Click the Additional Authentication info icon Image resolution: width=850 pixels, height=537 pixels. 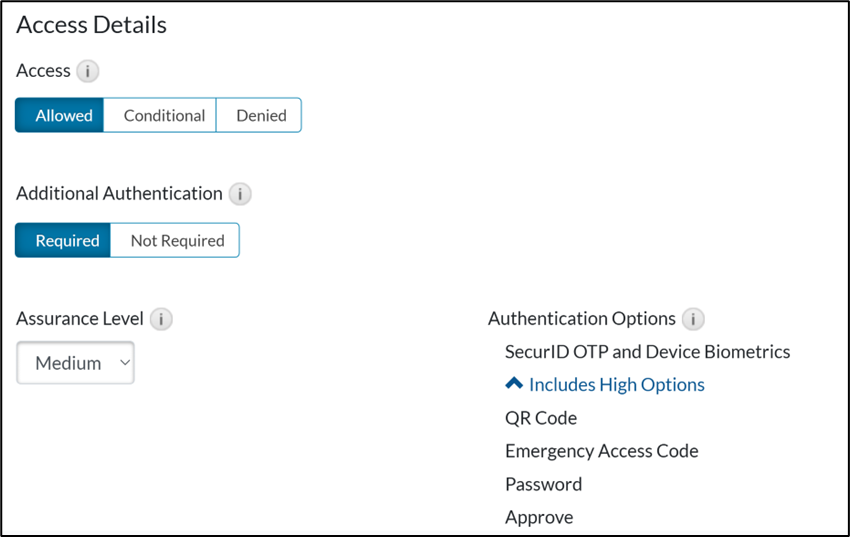[x=240, y=194]
